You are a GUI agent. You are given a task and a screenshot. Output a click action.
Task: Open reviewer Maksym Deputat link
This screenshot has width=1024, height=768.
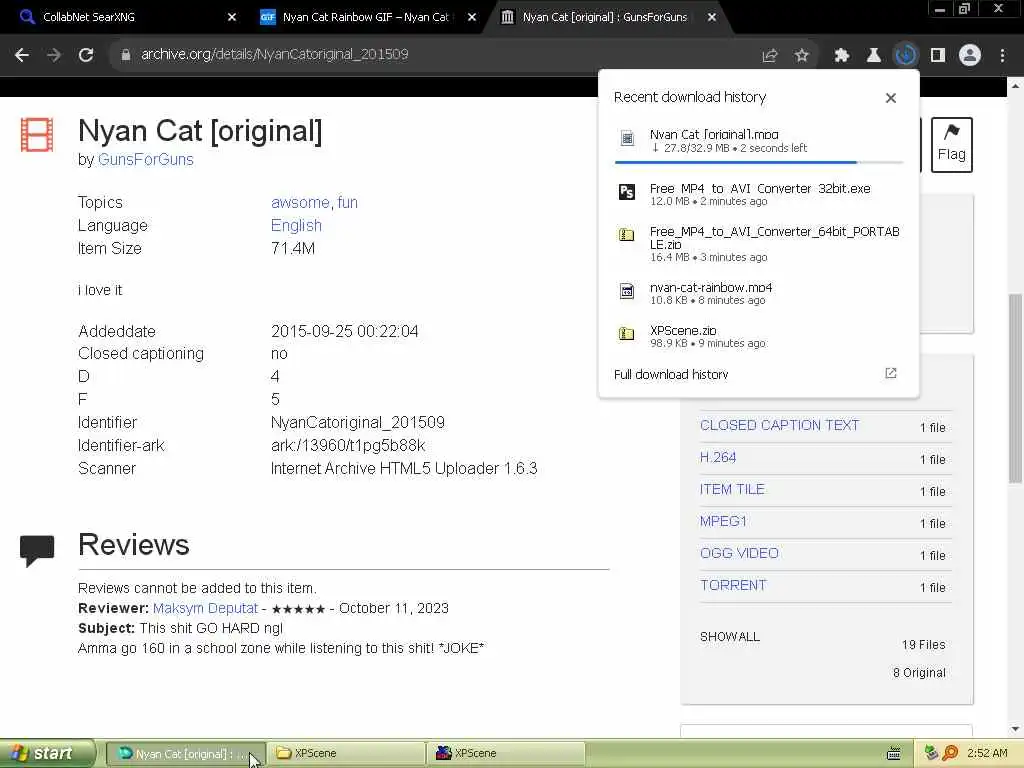click(205, 608)
